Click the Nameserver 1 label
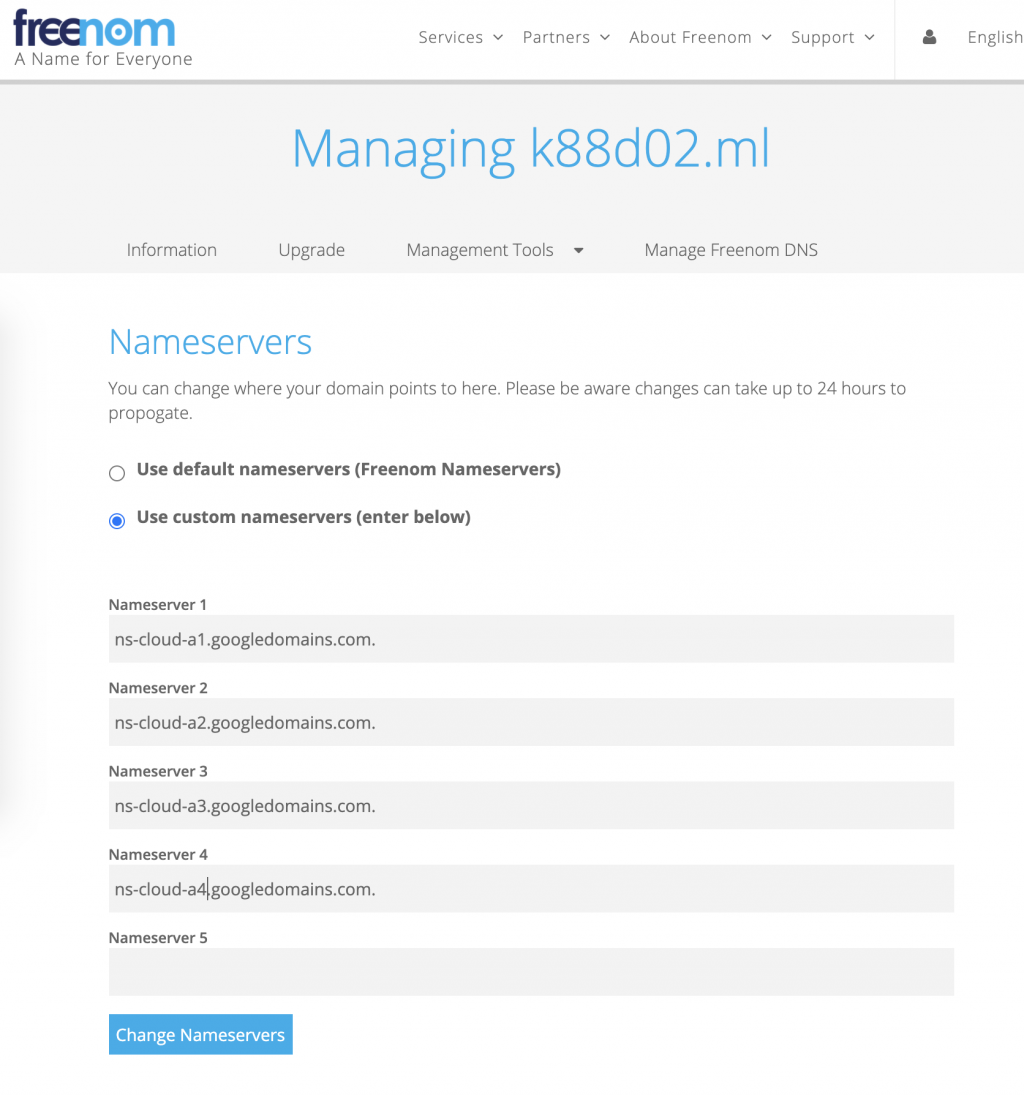Screen dimensions: 1024x1095 (x=158, y=605)
